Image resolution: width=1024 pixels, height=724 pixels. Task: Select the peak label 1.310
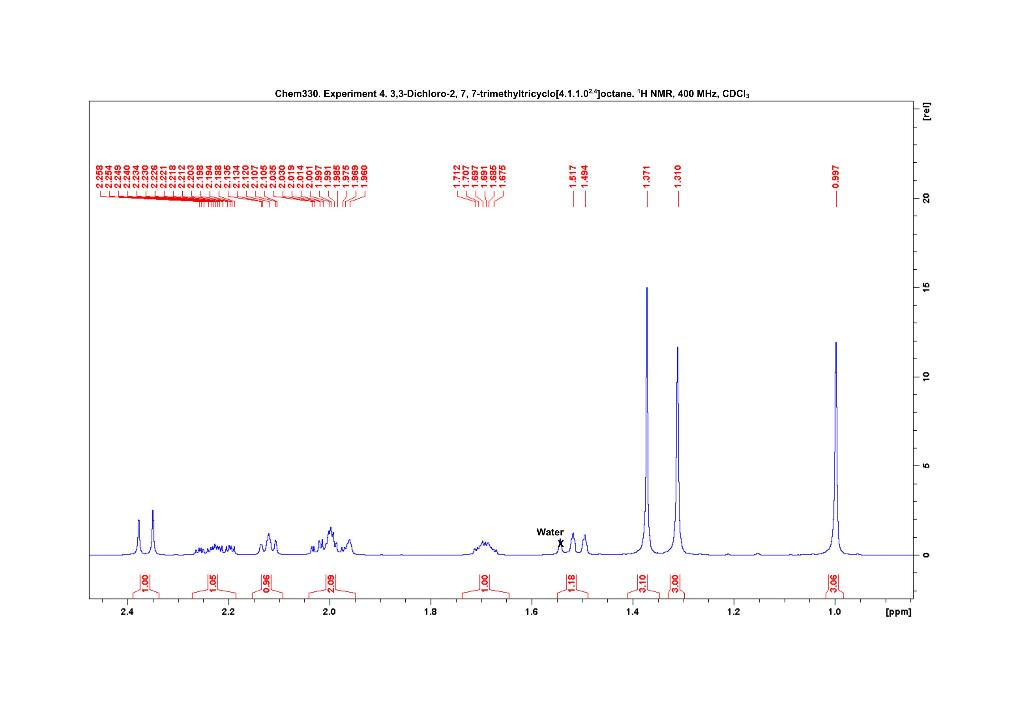point(677,177)
